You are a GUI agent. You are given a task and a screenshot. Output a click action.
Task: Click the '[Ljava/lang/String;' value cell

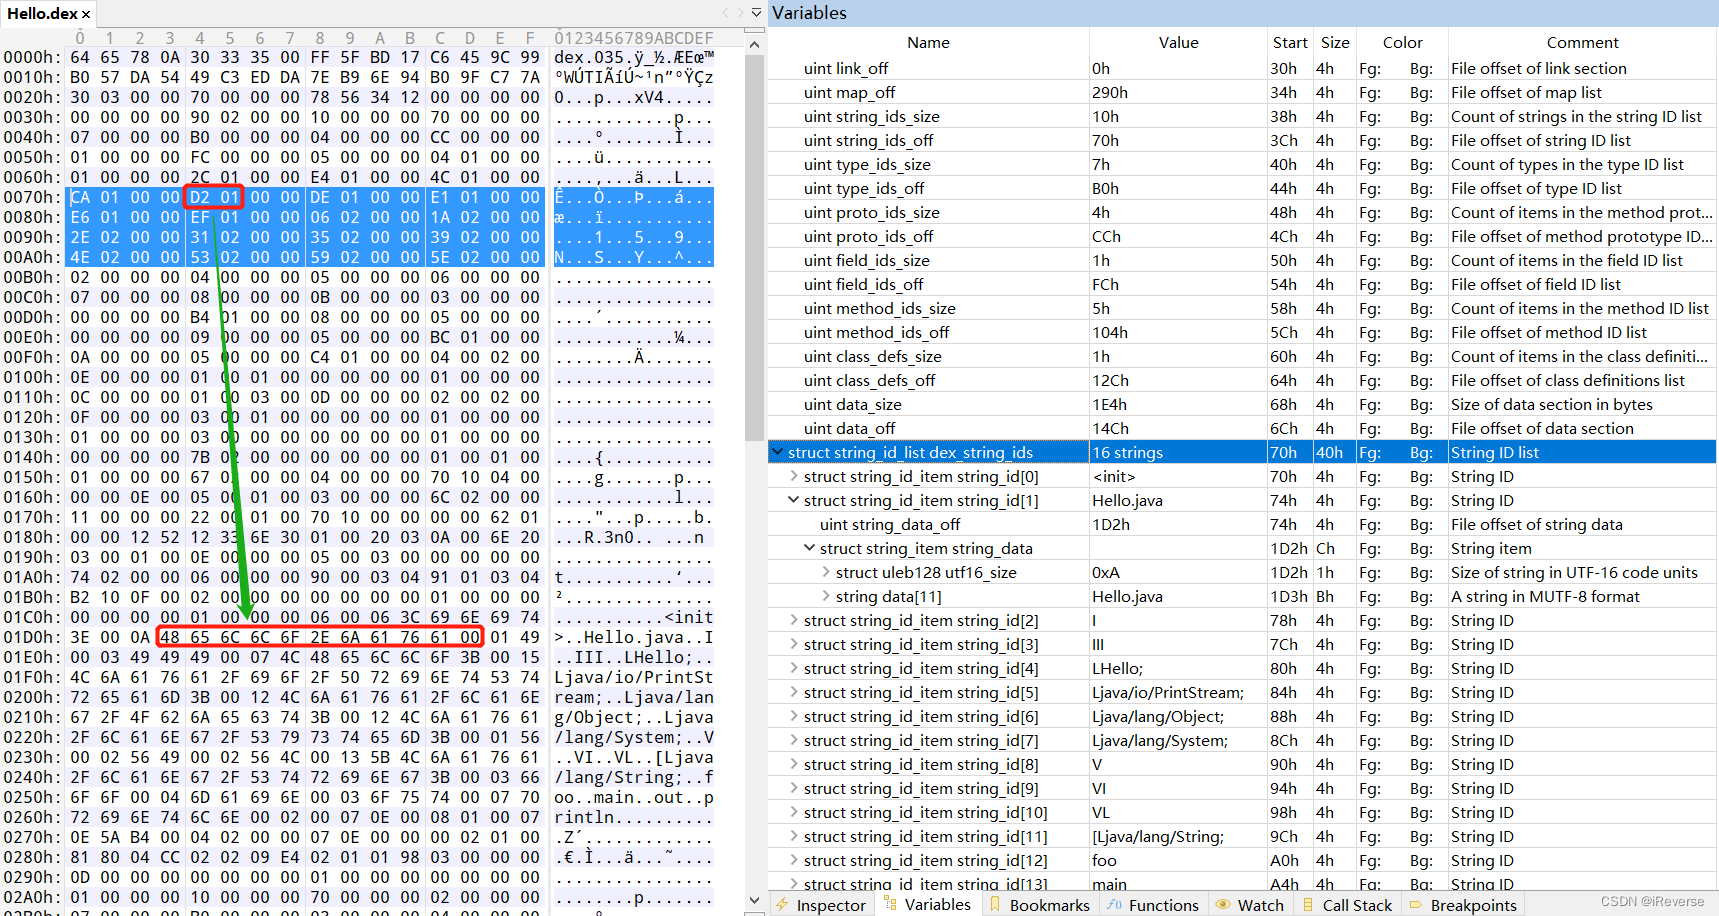(1178, 836)
